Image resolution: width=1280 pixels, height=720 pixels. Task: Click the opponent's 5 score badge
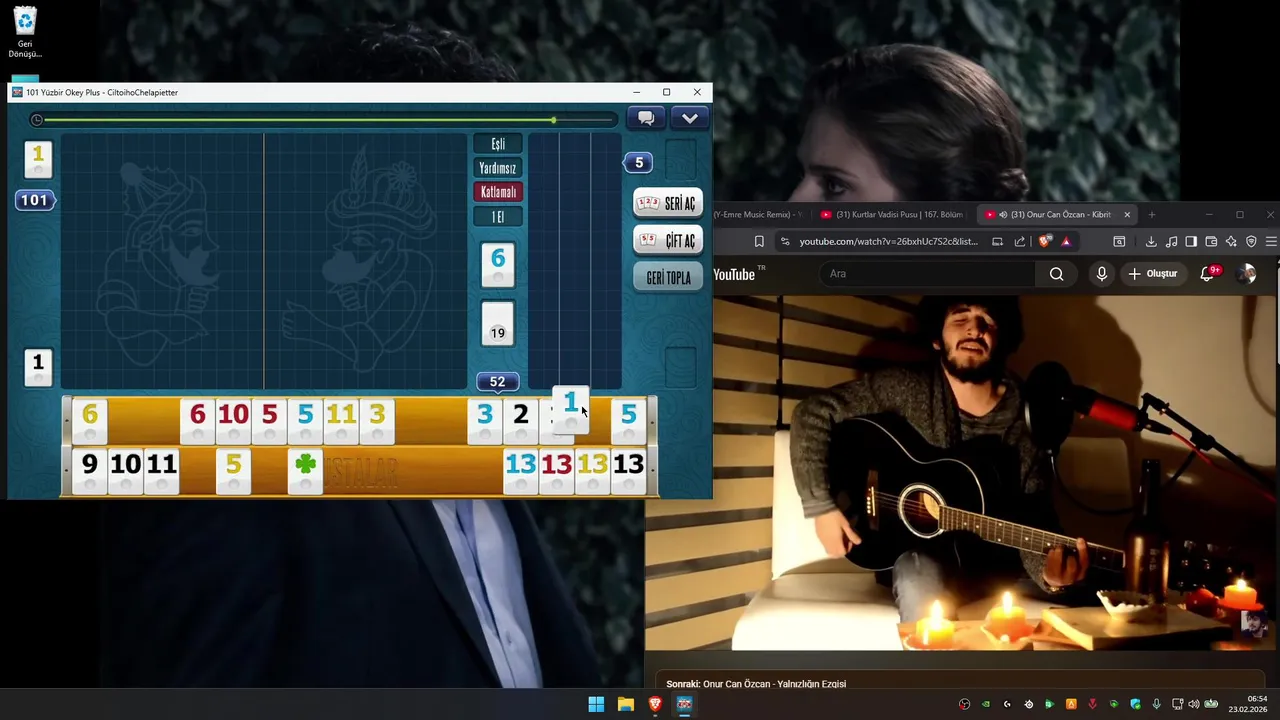(638, 162)
